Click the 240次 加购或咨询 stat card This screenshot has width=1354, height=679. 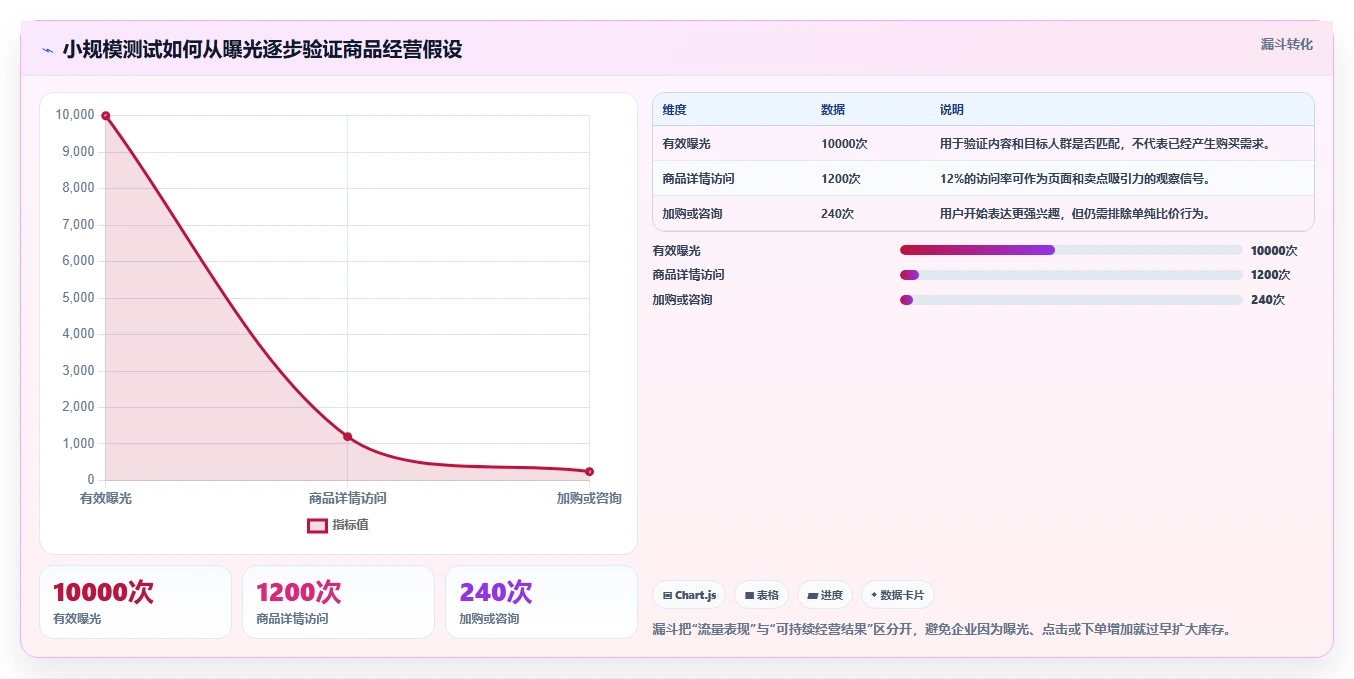pos(541,602)
